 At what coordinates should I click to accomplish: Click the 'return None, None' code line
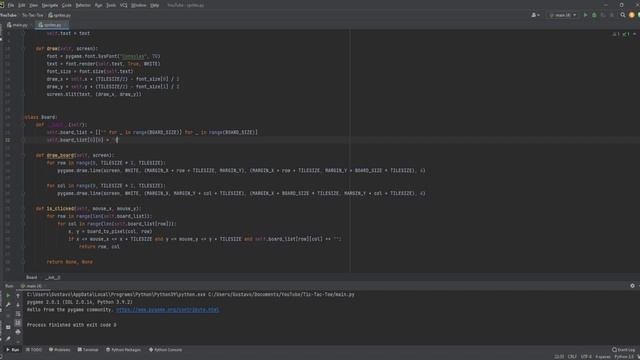[x=69, y=262]
